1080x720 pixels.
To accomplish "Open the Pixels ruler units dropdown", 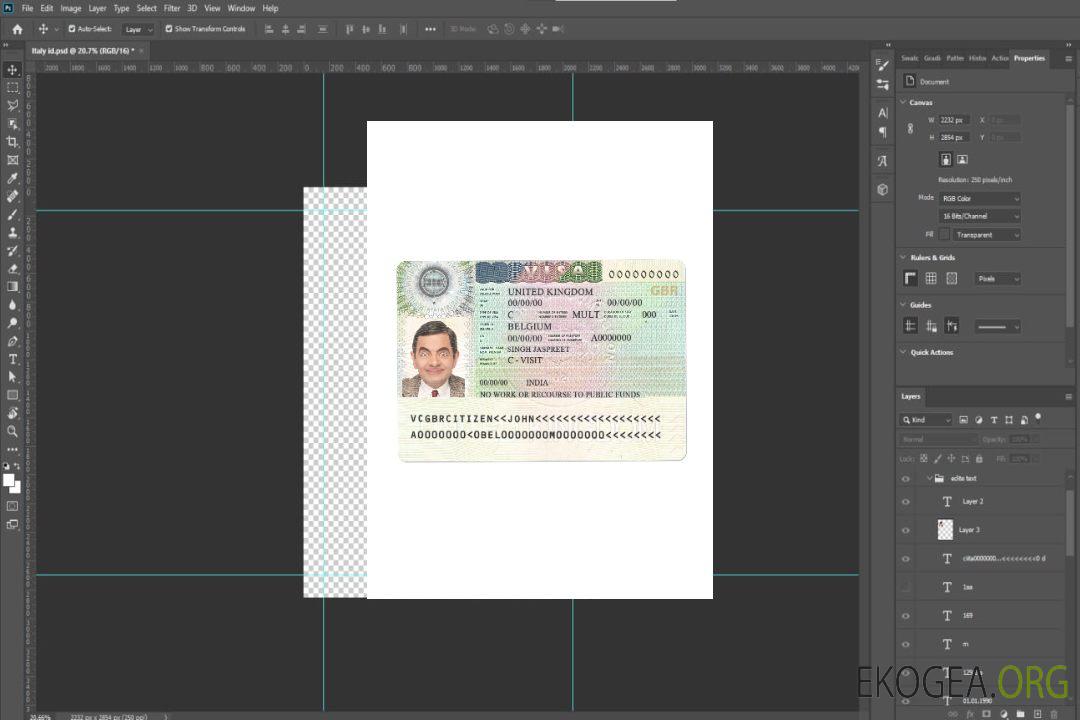I will (997, 279).
